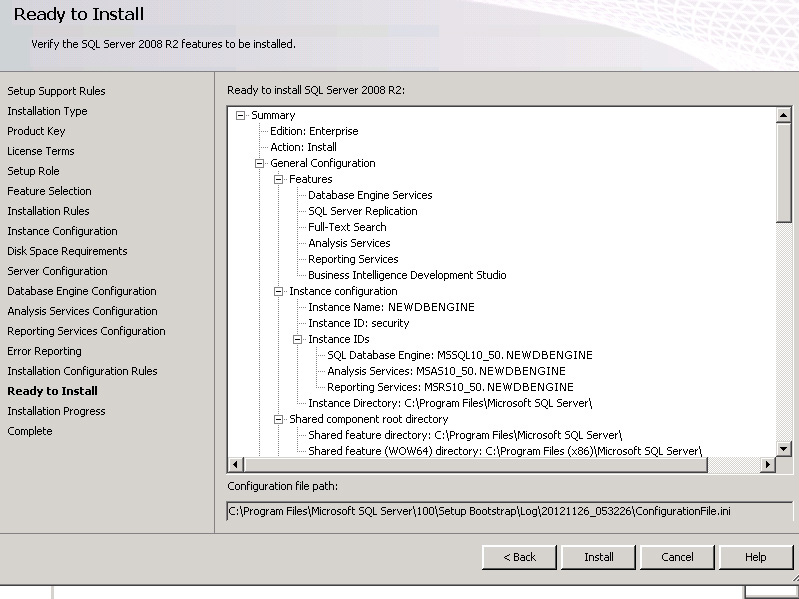
Task: Select the Installation Progress step
Action: 56,411
